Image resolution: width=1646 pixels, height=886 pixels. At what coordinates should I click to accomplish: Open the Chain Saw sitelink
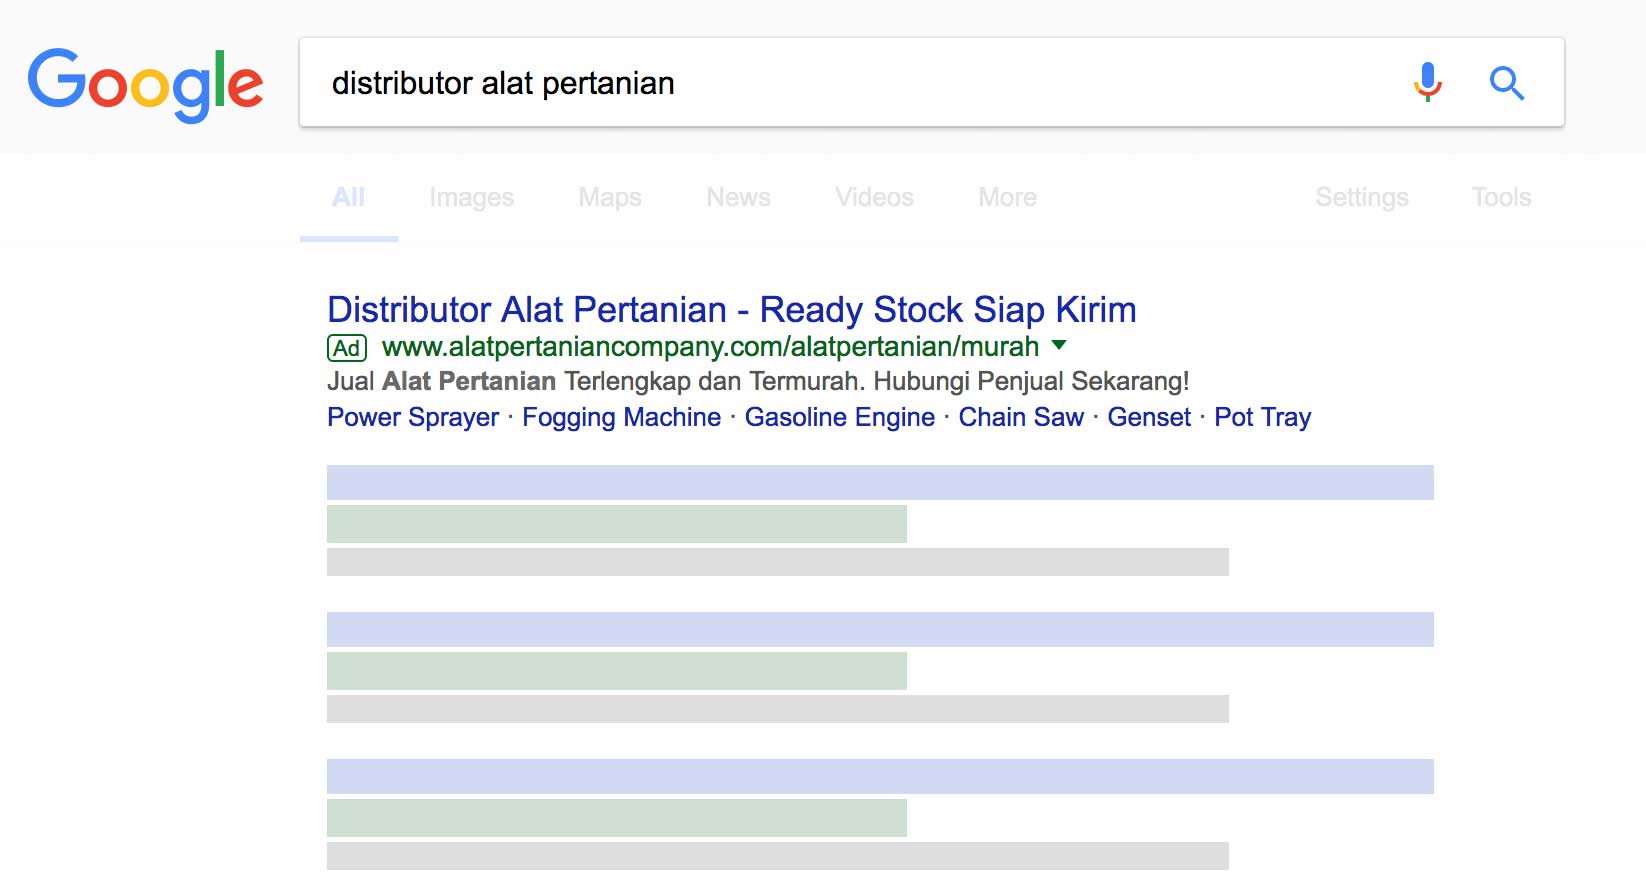1021,417
